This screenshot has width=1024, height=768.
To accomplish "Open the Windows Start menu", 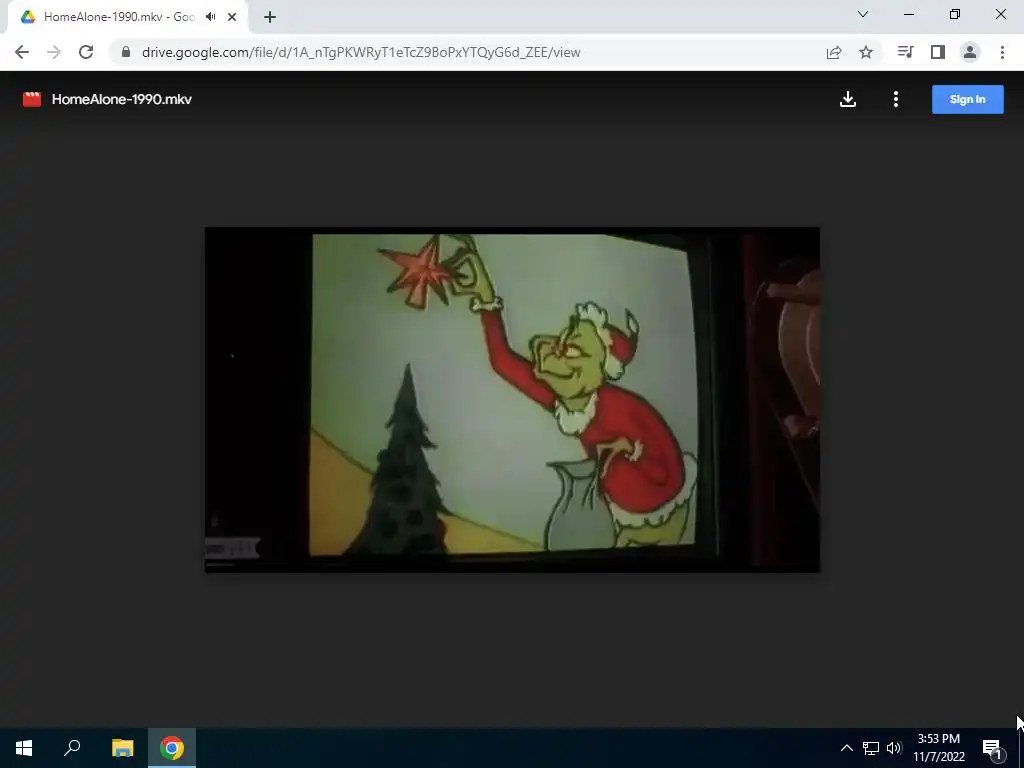I will [24, 748].
